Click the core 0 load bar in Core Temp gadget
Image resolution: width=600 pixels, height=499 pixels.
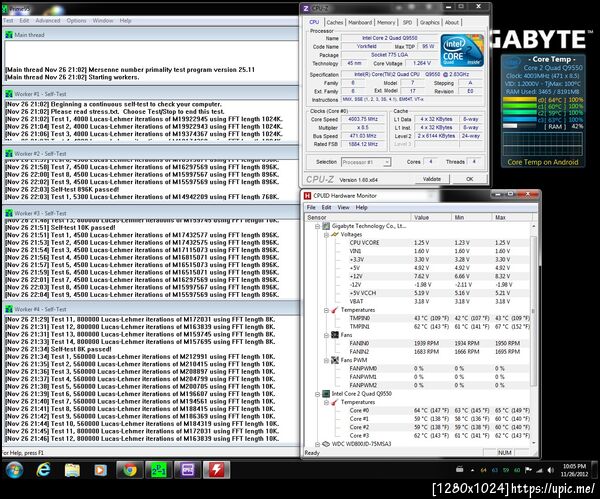[x=520, y=100]
